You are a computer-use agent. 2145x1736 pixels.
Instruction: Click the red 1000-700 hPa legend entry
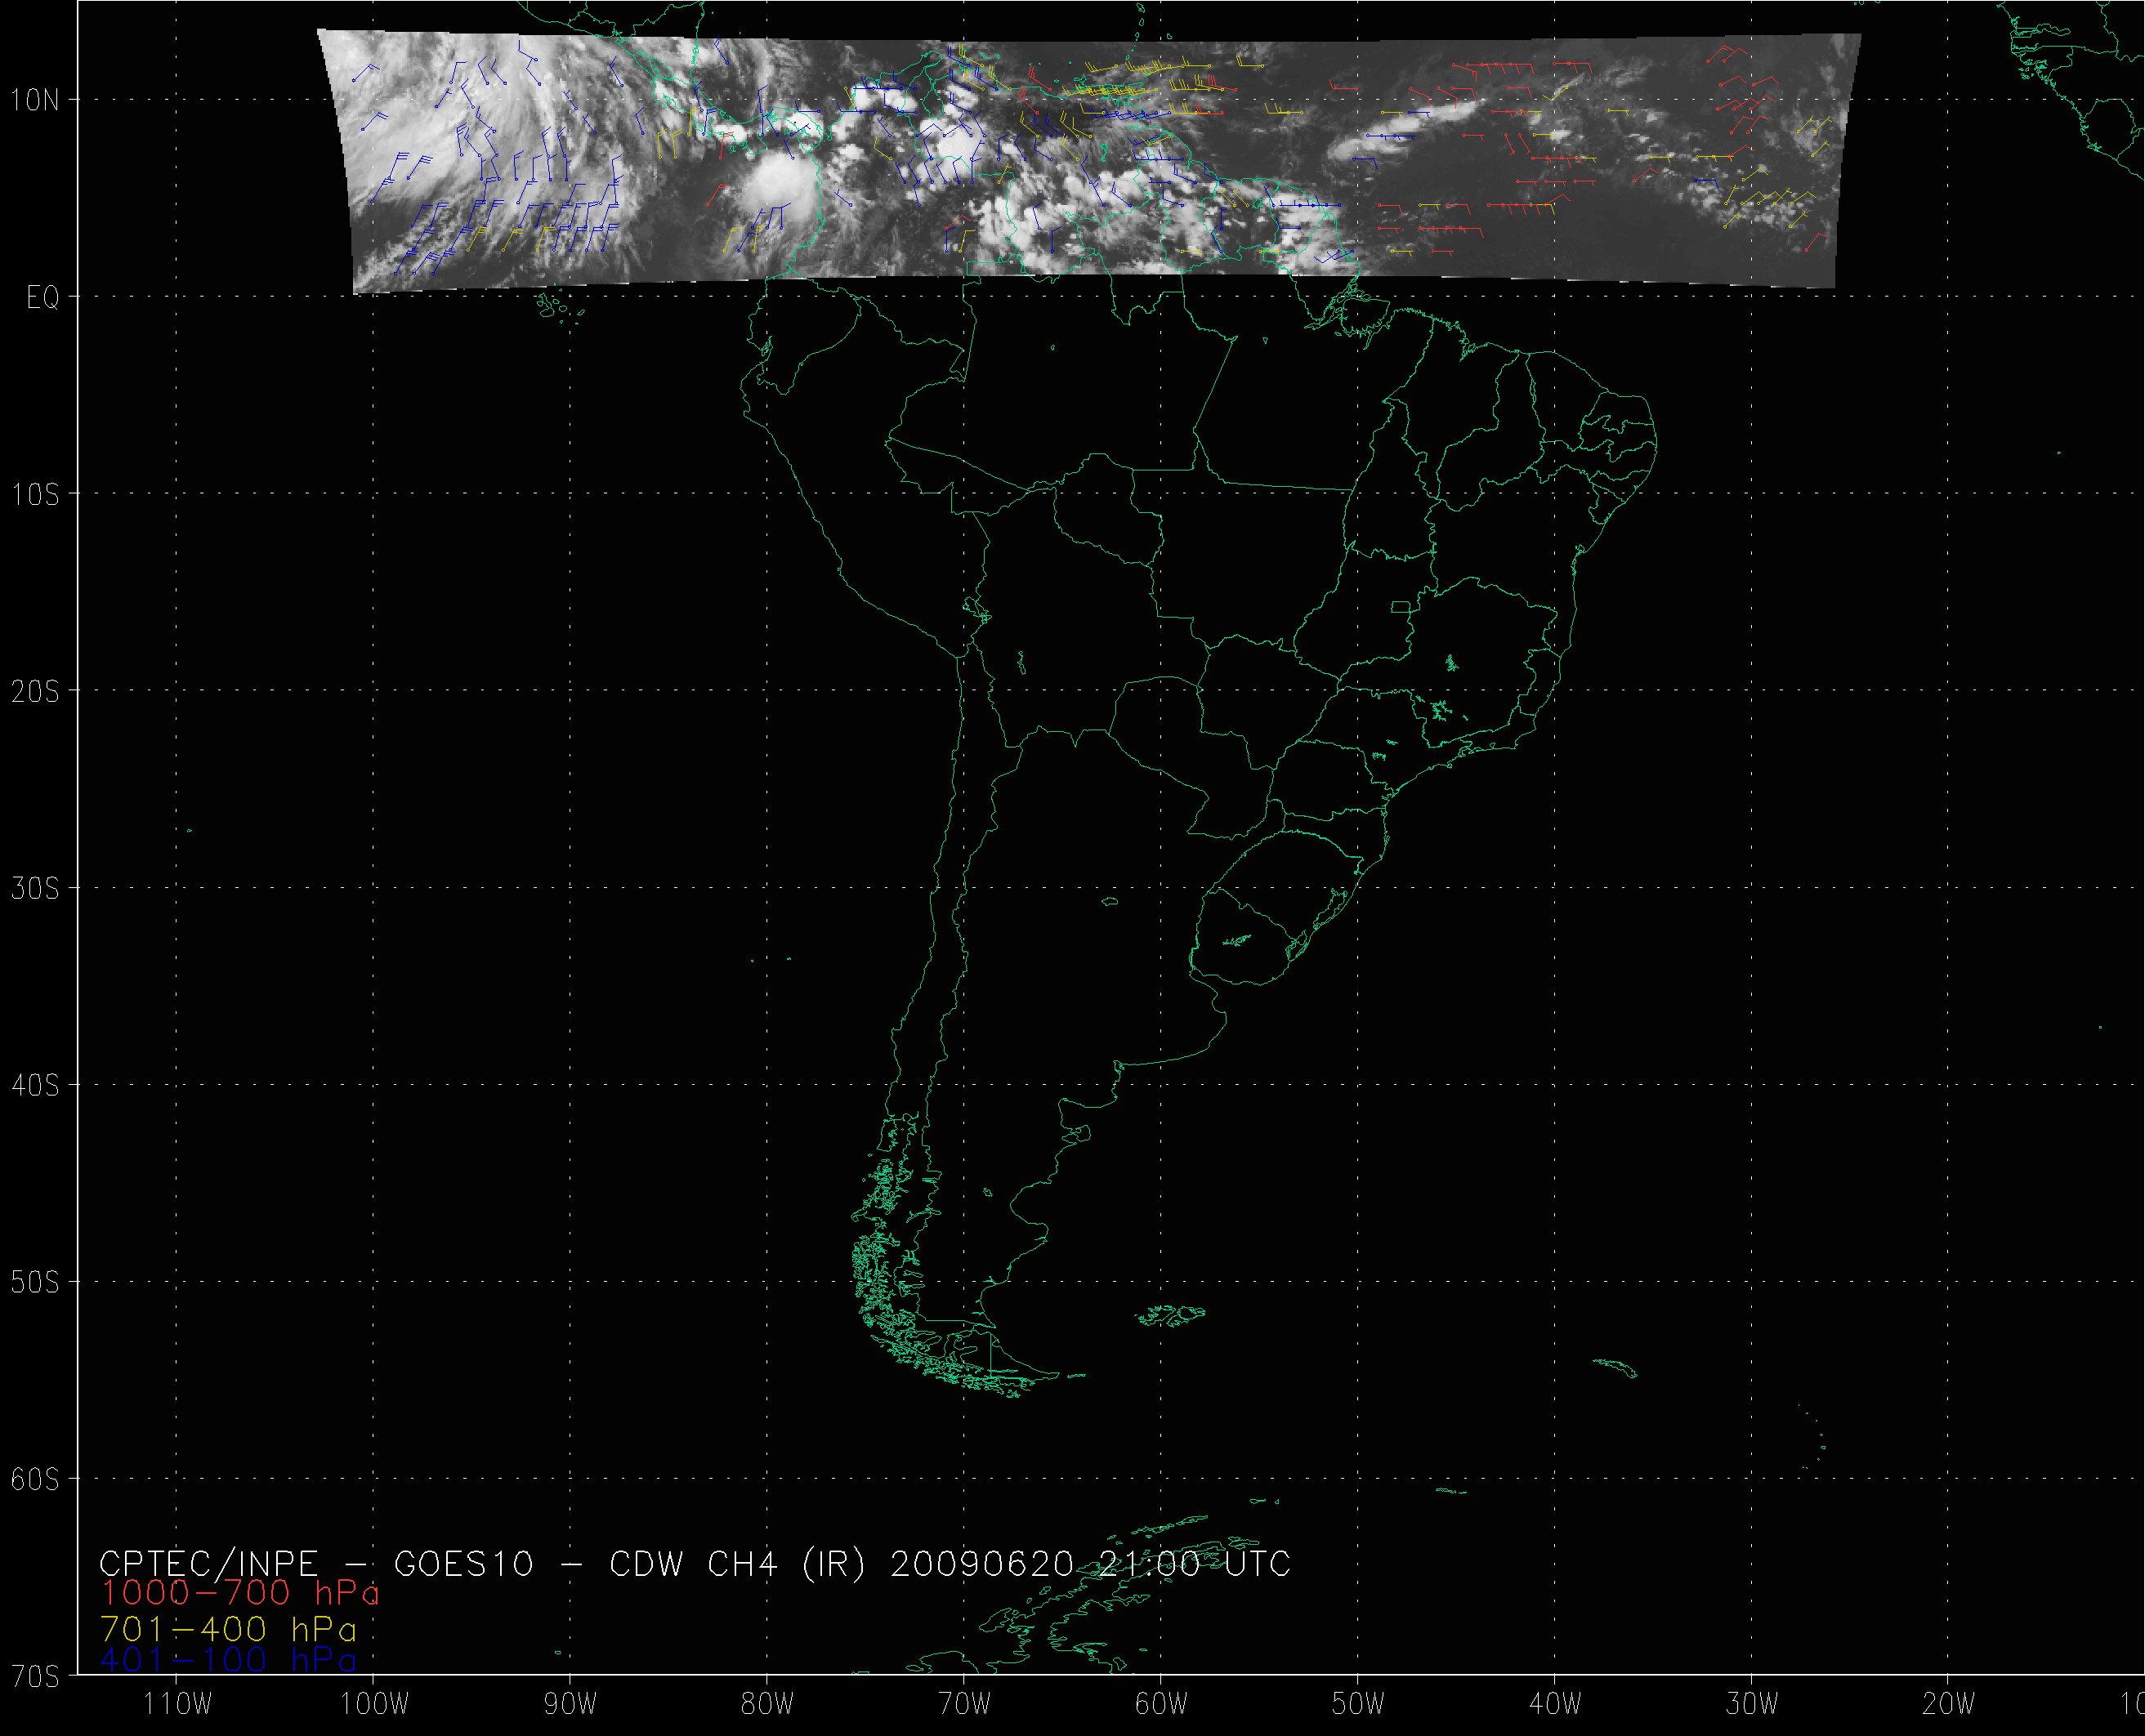(240, 1592)
